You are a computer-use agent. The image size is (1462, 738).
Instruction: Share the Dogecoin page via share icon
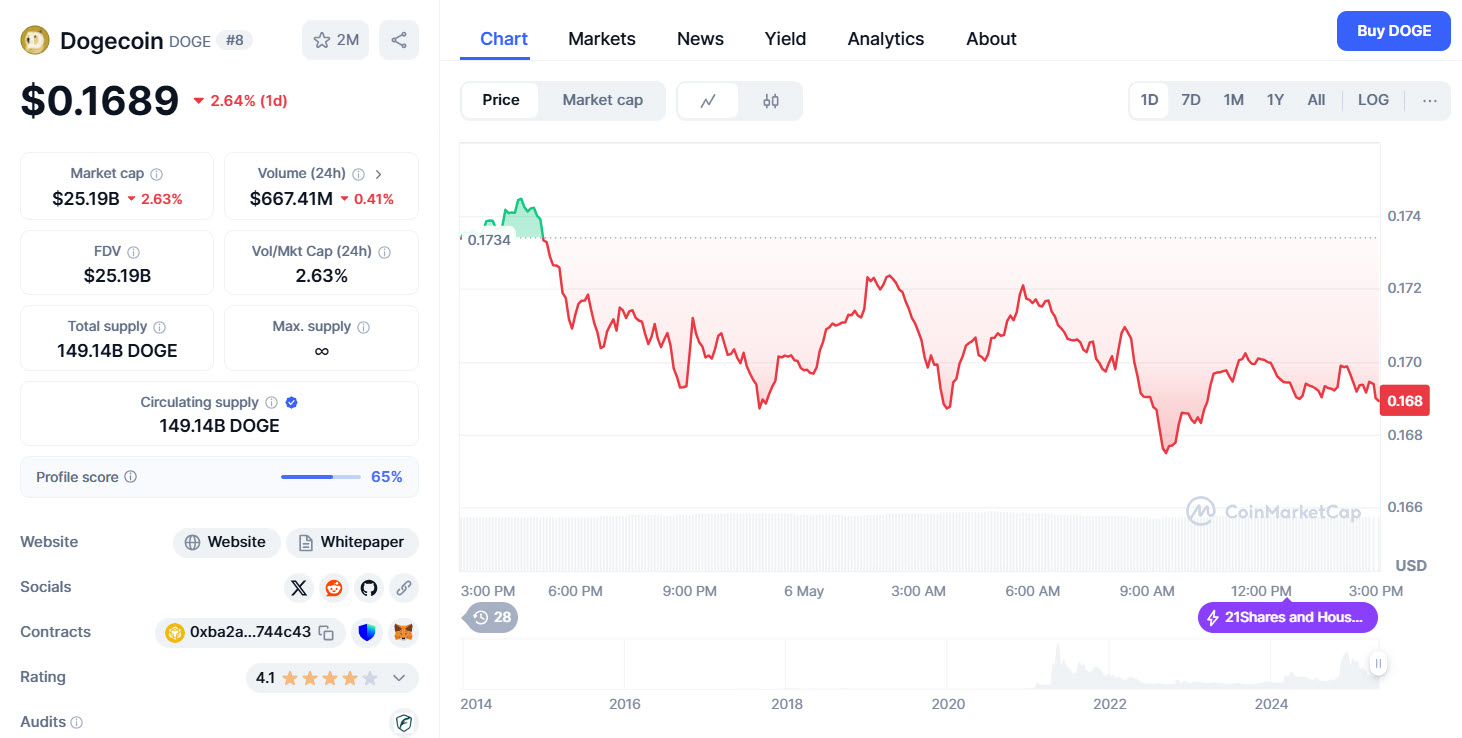[x=399, y=39]
